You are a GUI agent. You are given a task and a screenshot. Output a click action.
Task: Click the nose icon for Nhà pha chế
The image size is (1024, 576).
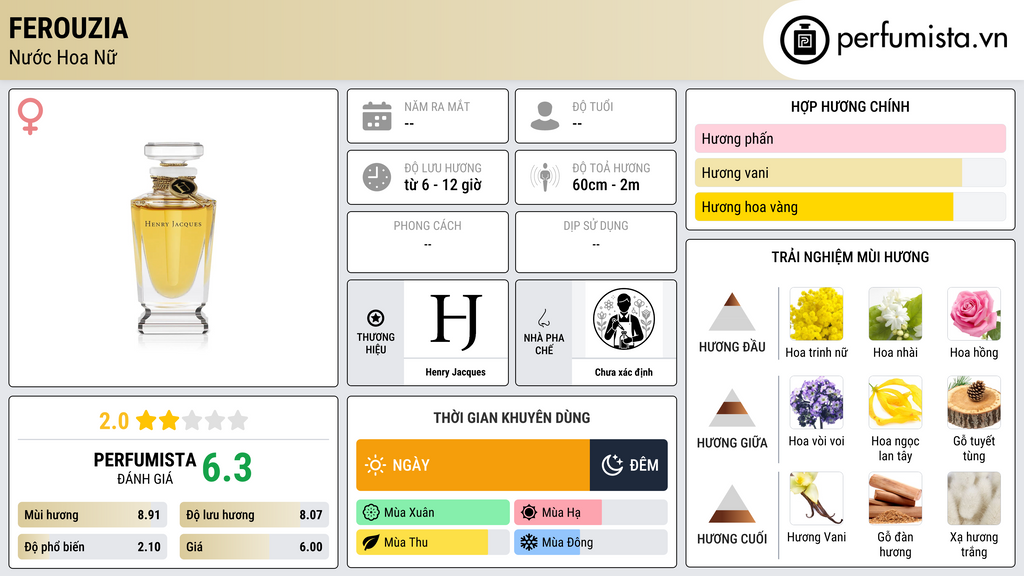pyautogui.click(x=543, y=318)
